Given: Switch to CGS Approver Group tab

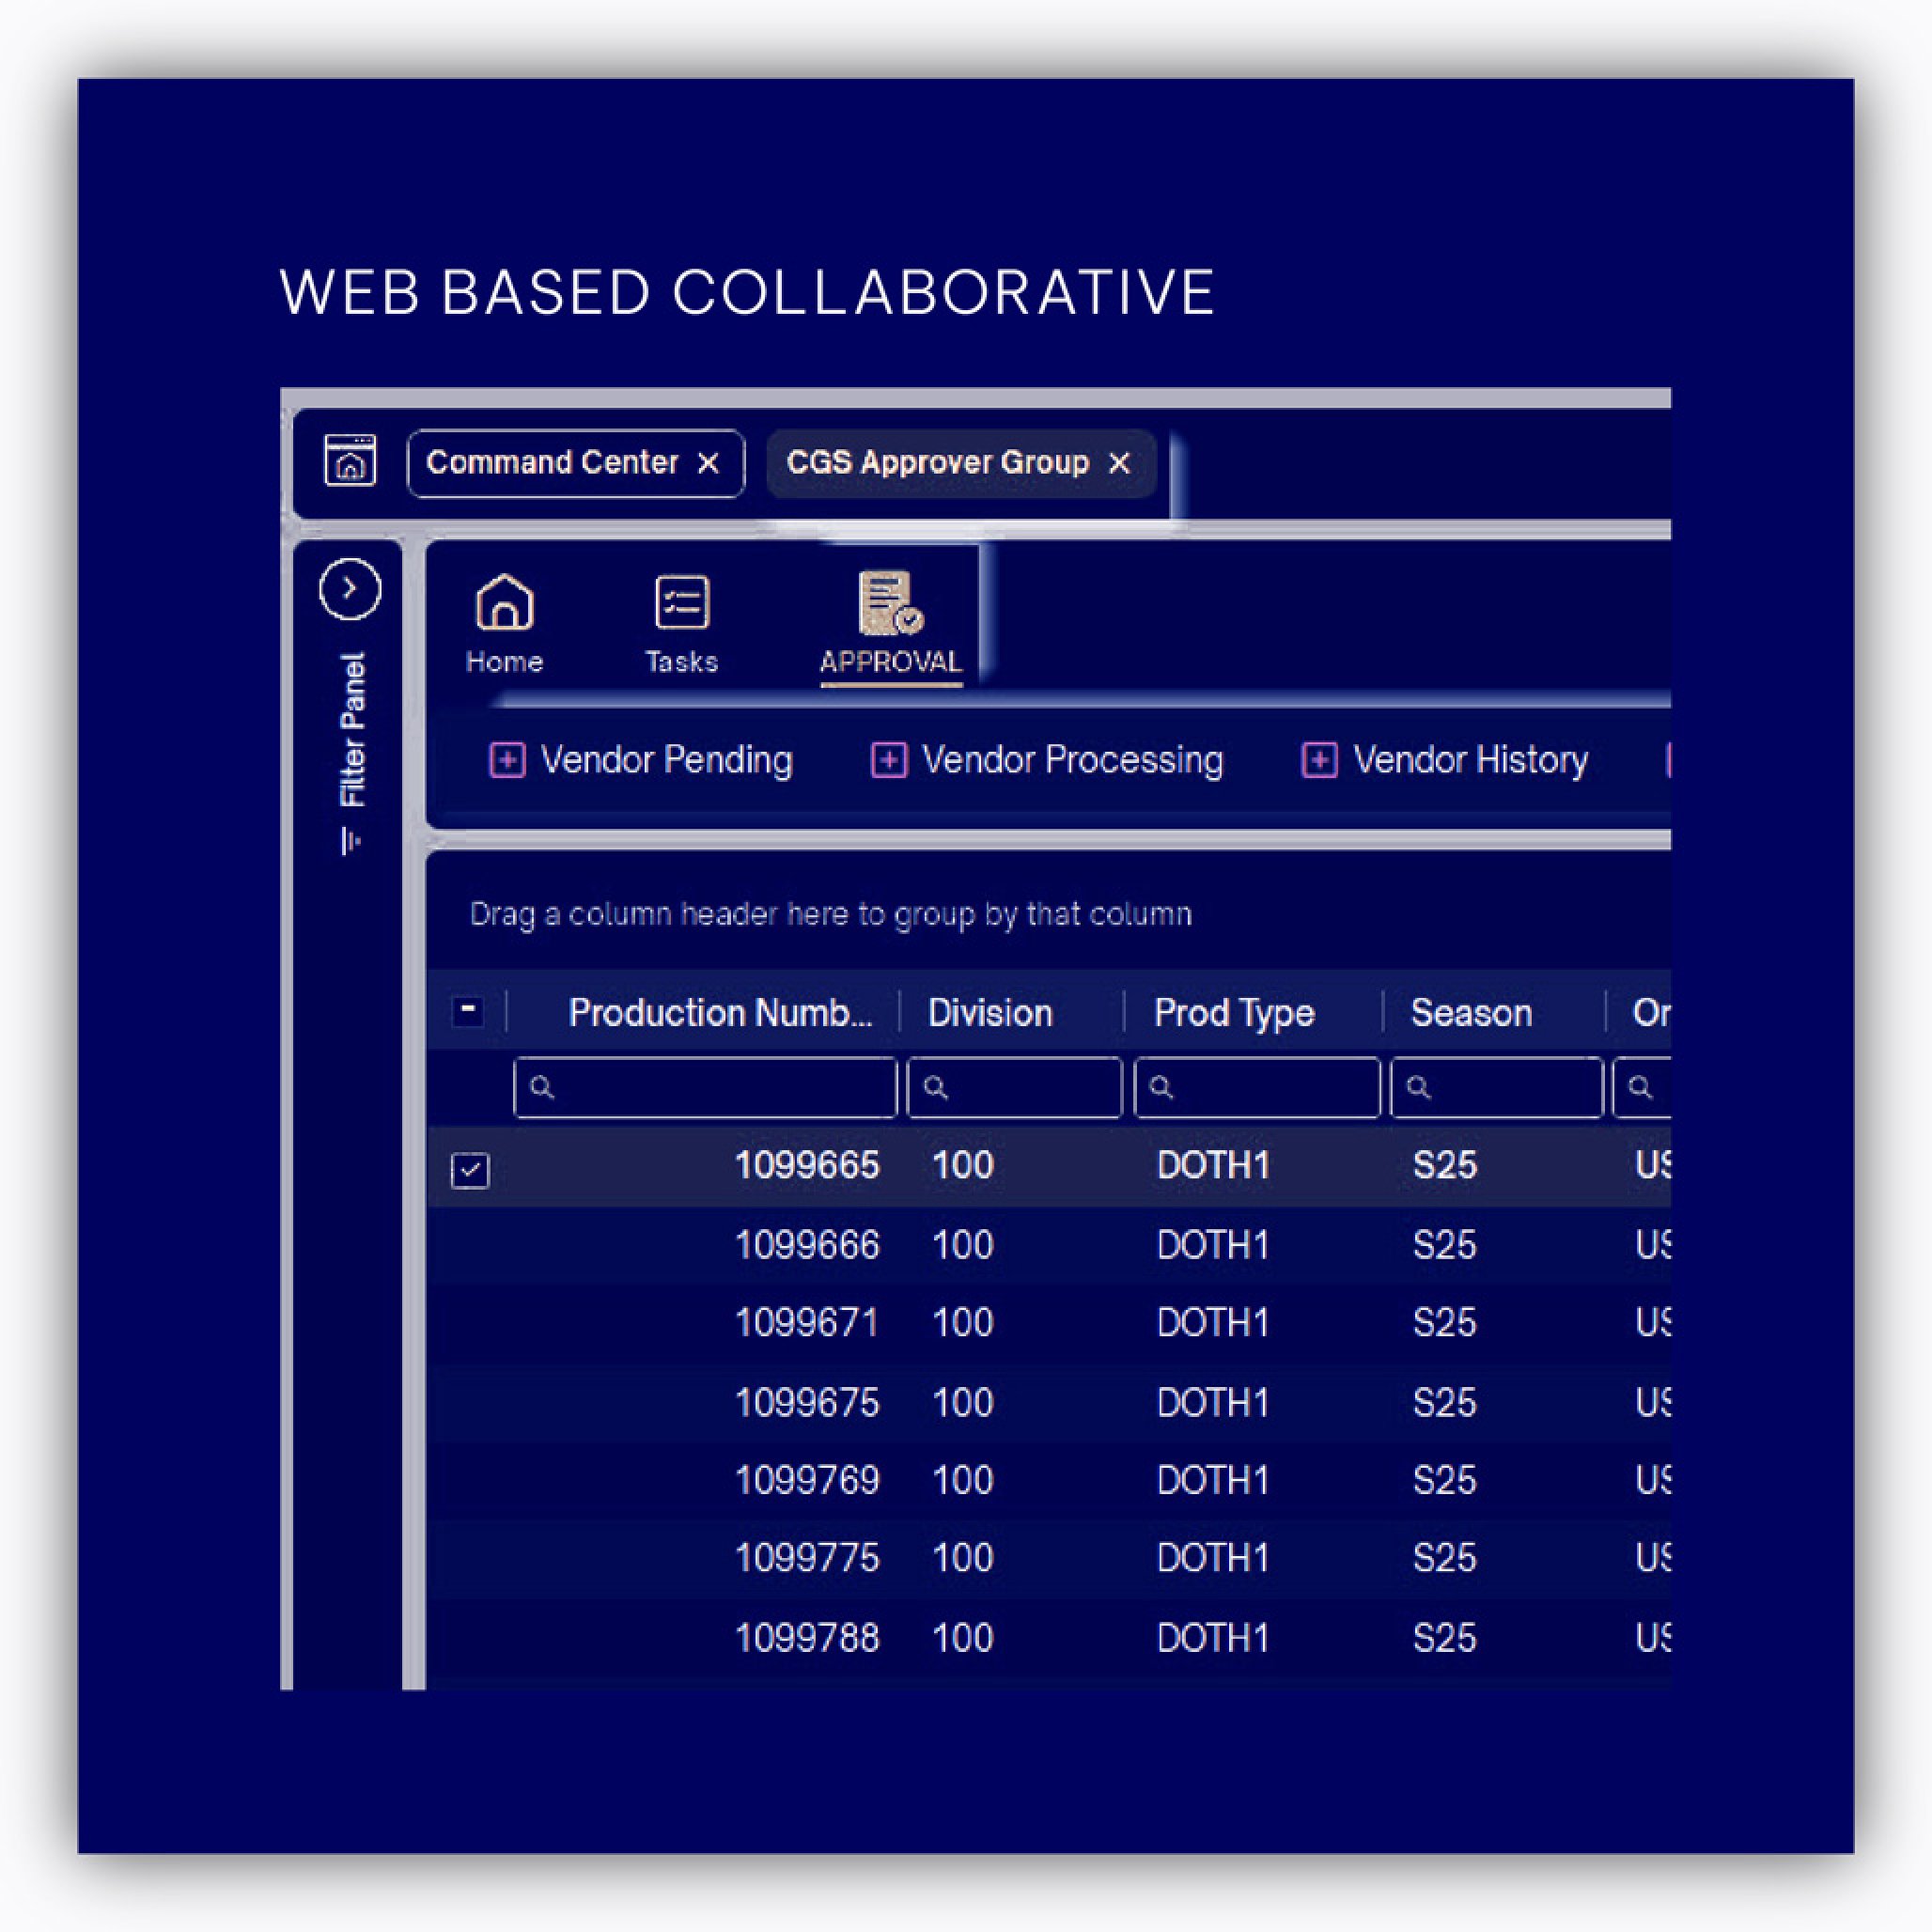Looking at the screenshot, I should click(937, 463).
